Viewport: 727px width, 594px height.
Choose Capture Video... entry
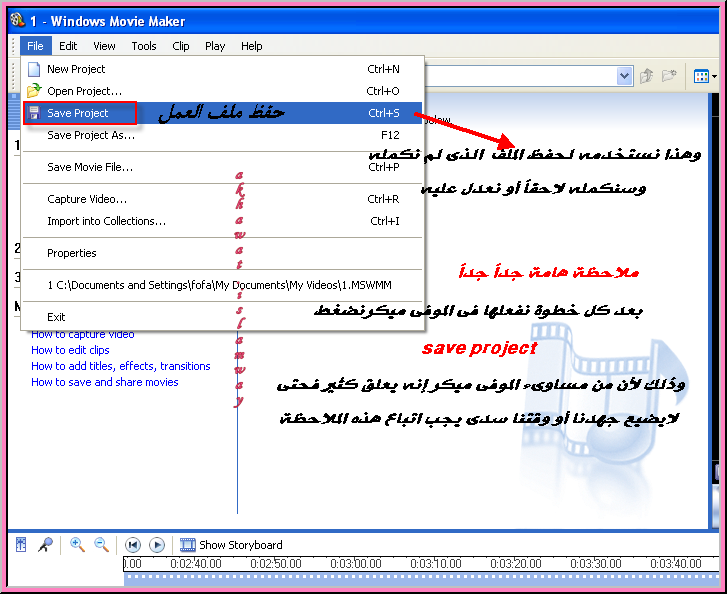coord(223,199)
